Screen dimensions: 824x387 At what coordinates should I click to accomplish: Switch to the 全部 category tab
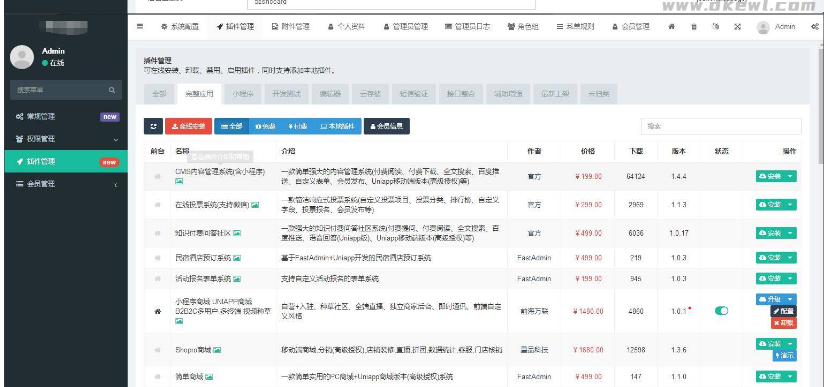tap(159, 94)
